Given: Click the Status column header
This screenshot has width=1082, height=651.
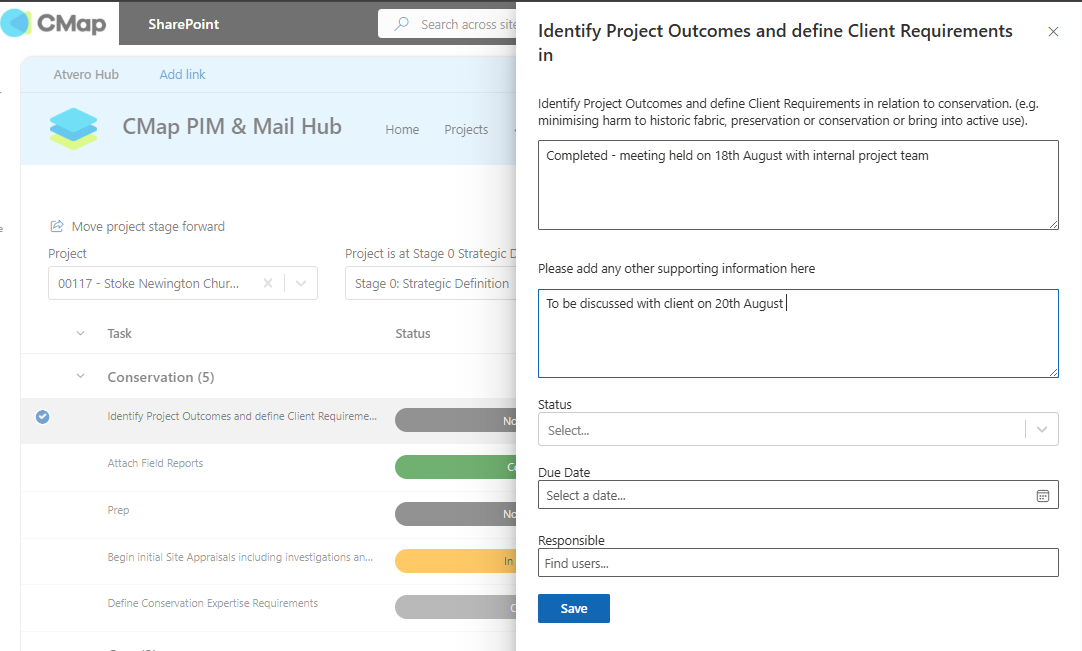Looking at the screenshot, I should coord(413,333).
